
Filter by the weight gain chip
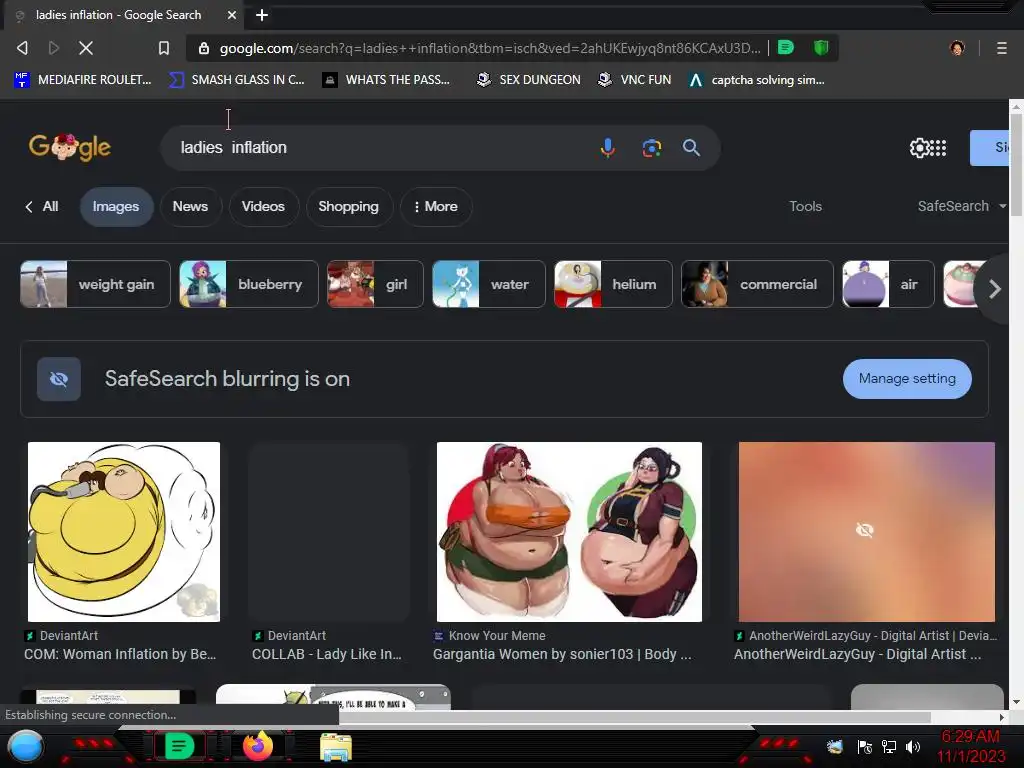tap(95, 284)
